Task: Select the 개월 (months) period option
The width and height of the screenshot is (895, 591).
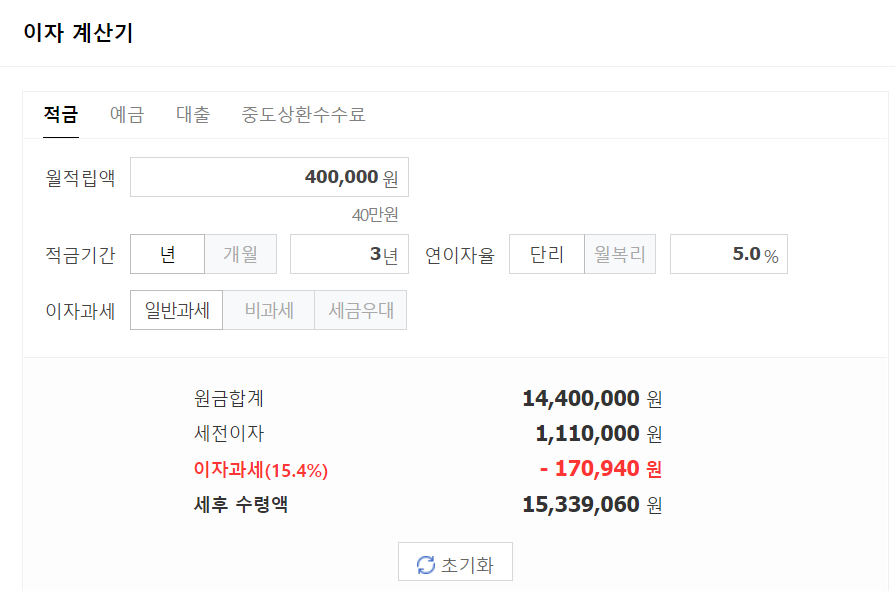Action: [239, 254]
